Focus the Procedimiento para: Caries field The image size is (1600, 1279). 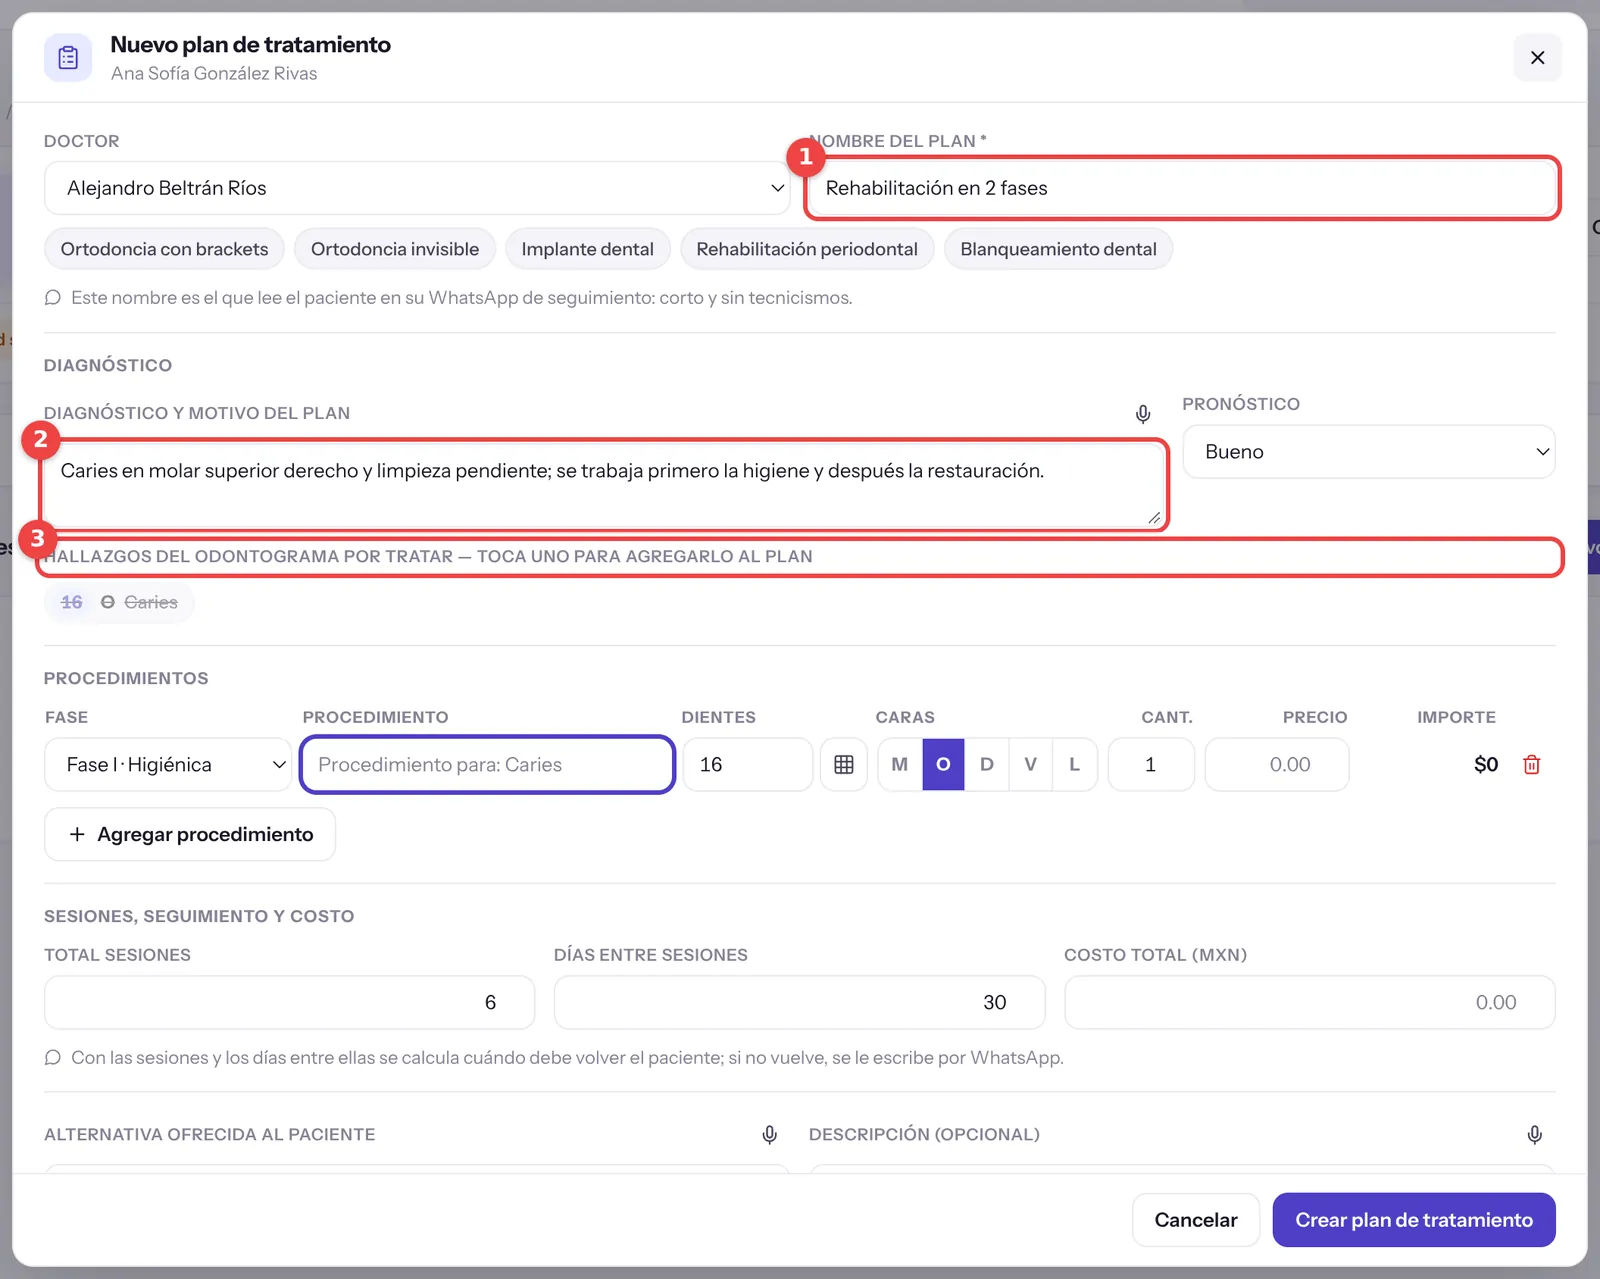pos(488,765)
